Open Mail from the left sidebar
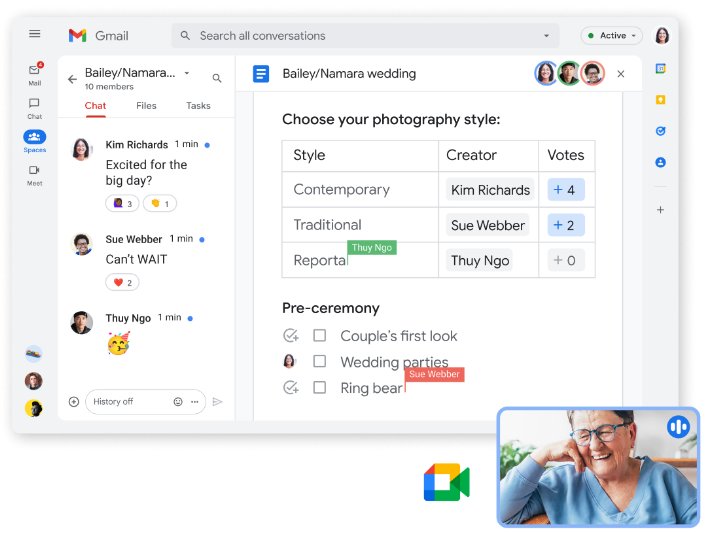 pyautogui.click(x=35, y=74)
